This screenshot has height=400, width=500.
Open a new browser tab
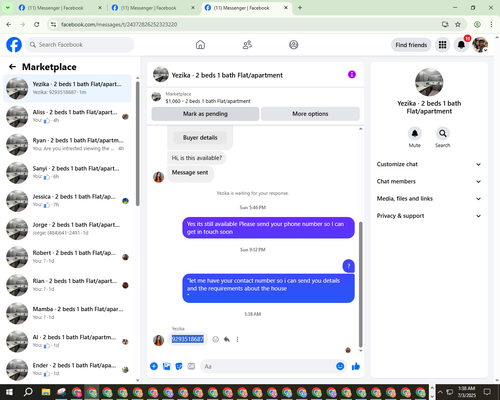[300, 8]
